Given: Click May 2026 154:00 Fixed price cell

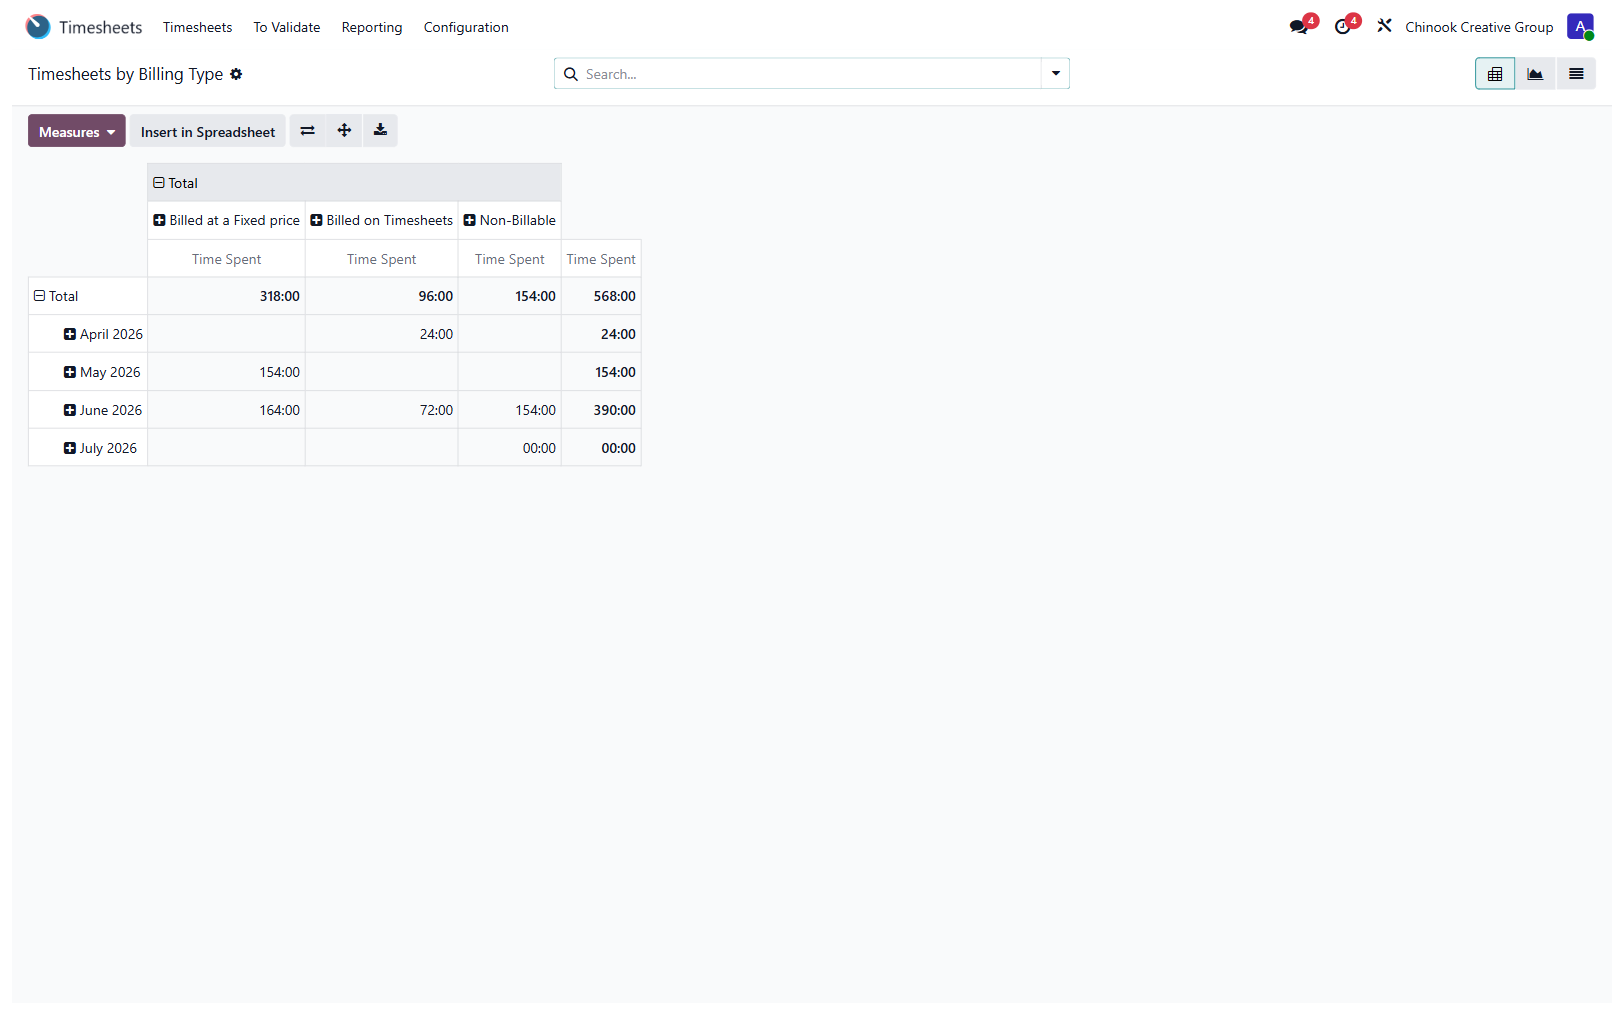Looking at the screenshot, I should [x=226, y=372].
